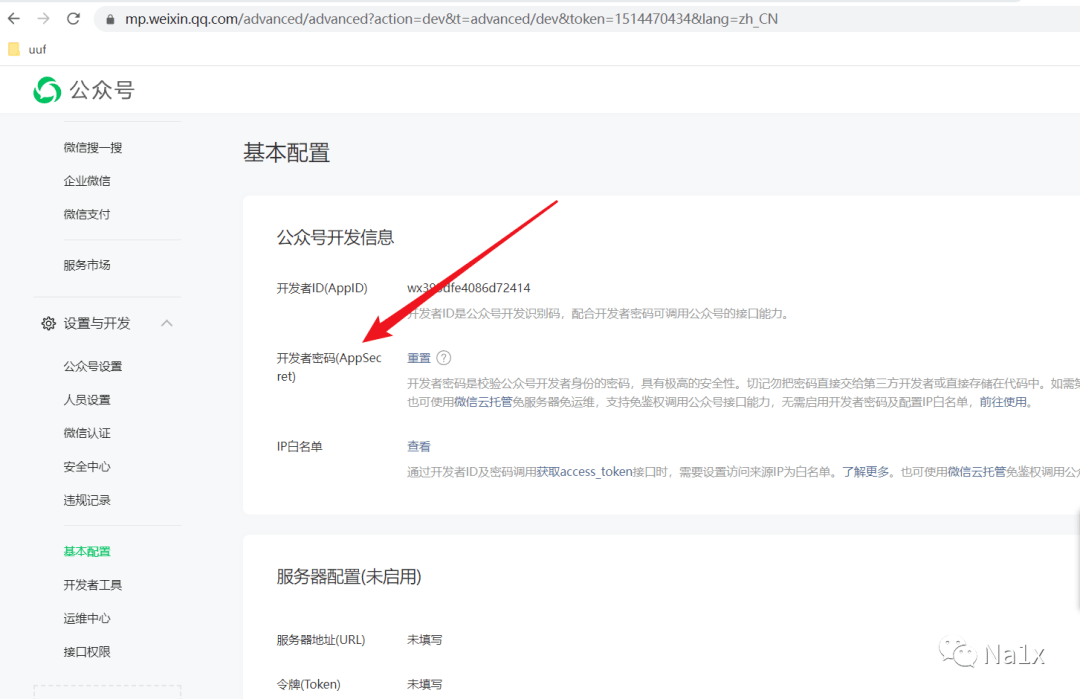Image resolution: width=1080 pixels, height=699 pixels.
Task: Collapse the 设置与开发 section chevron
Action: point(167,323)
